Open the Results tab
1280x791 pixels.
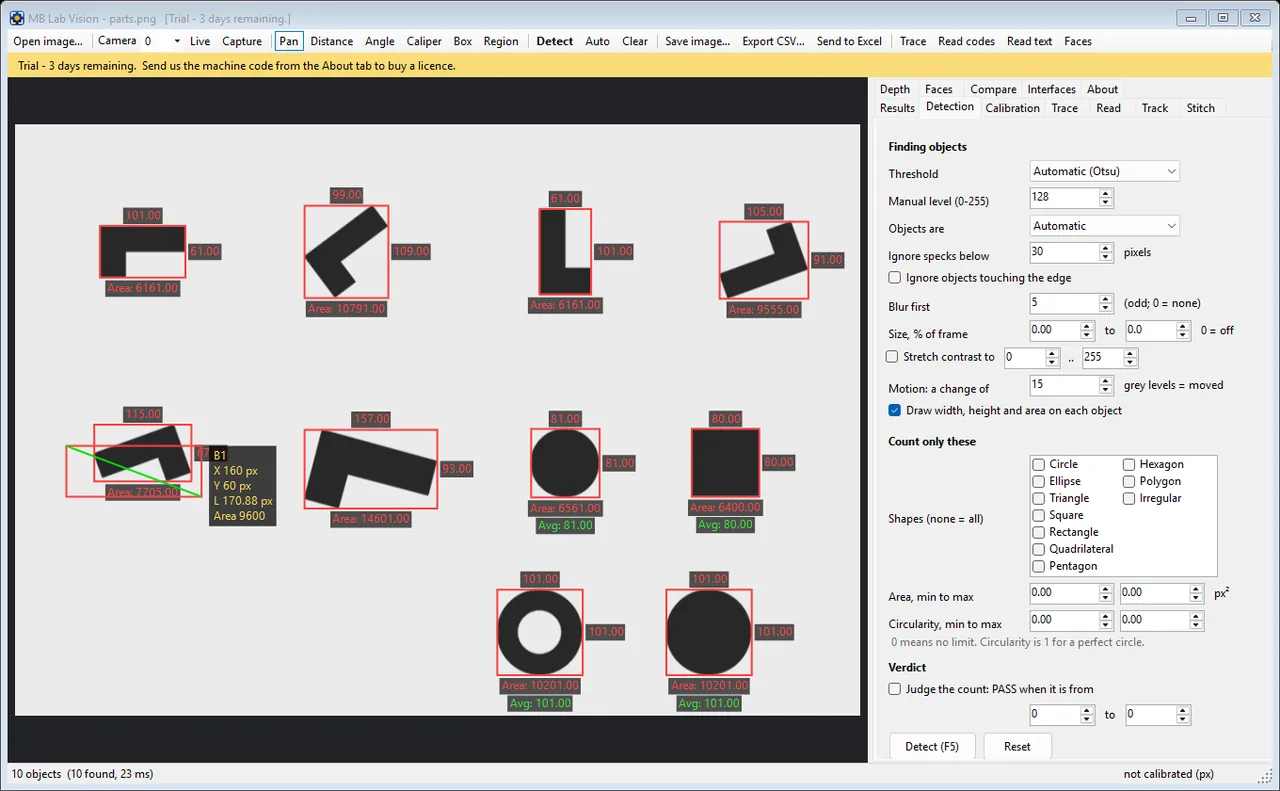point(897,108)
